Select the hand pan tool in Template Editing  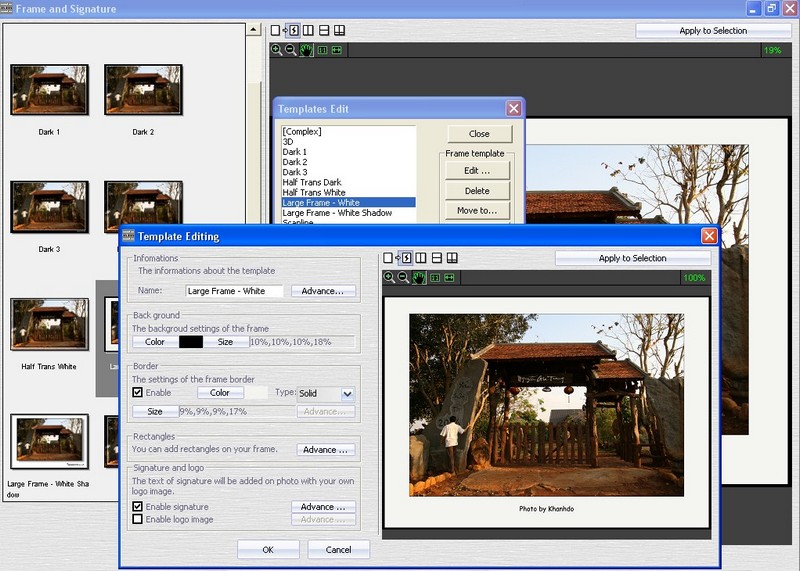pyautogui.click(x=419, y=277)
